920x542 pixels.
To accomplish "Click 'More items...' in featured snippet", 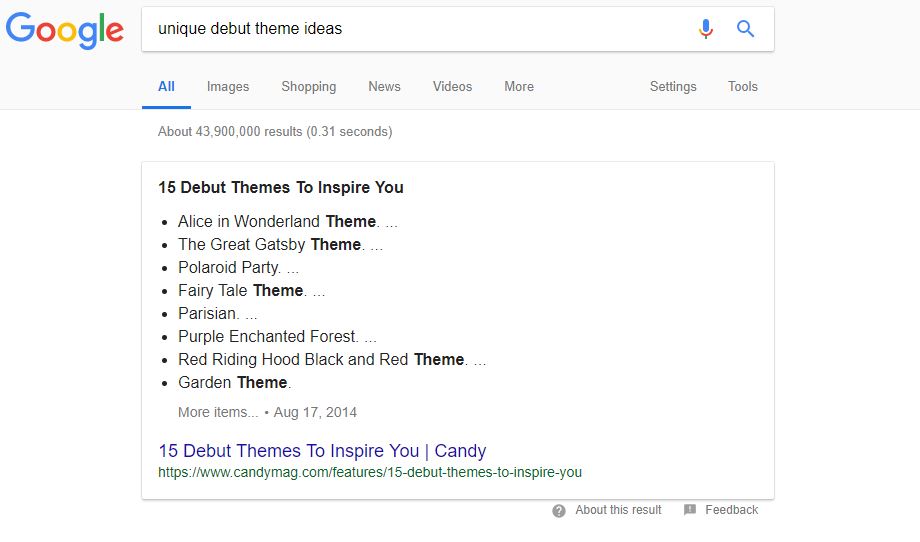I will tap(218, 412).
